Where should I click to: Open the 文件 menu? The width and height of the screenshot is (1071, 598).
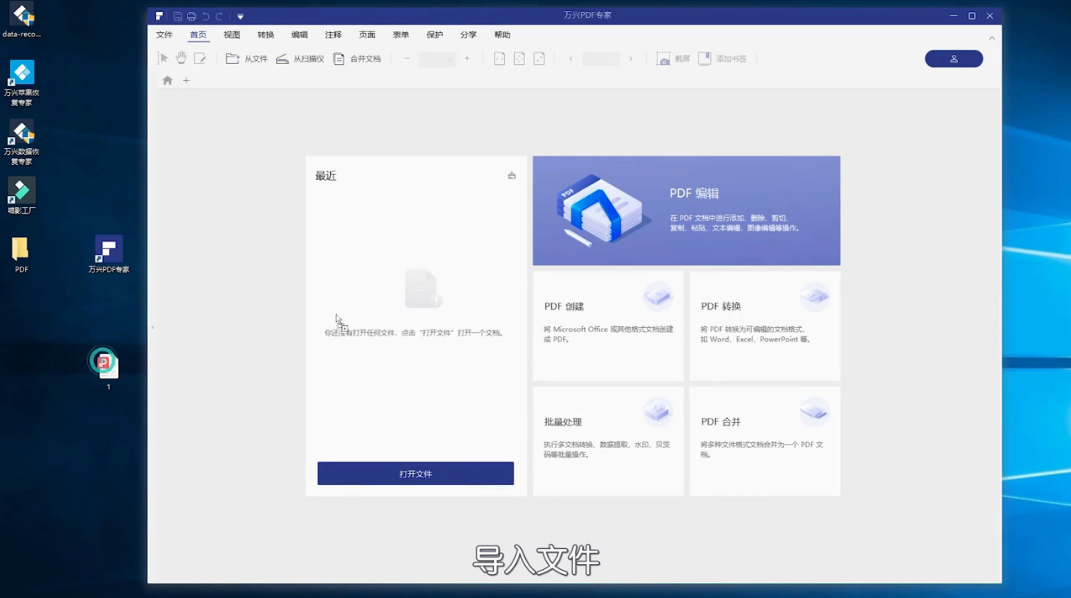pyautogui.click(x=165, y=35)
